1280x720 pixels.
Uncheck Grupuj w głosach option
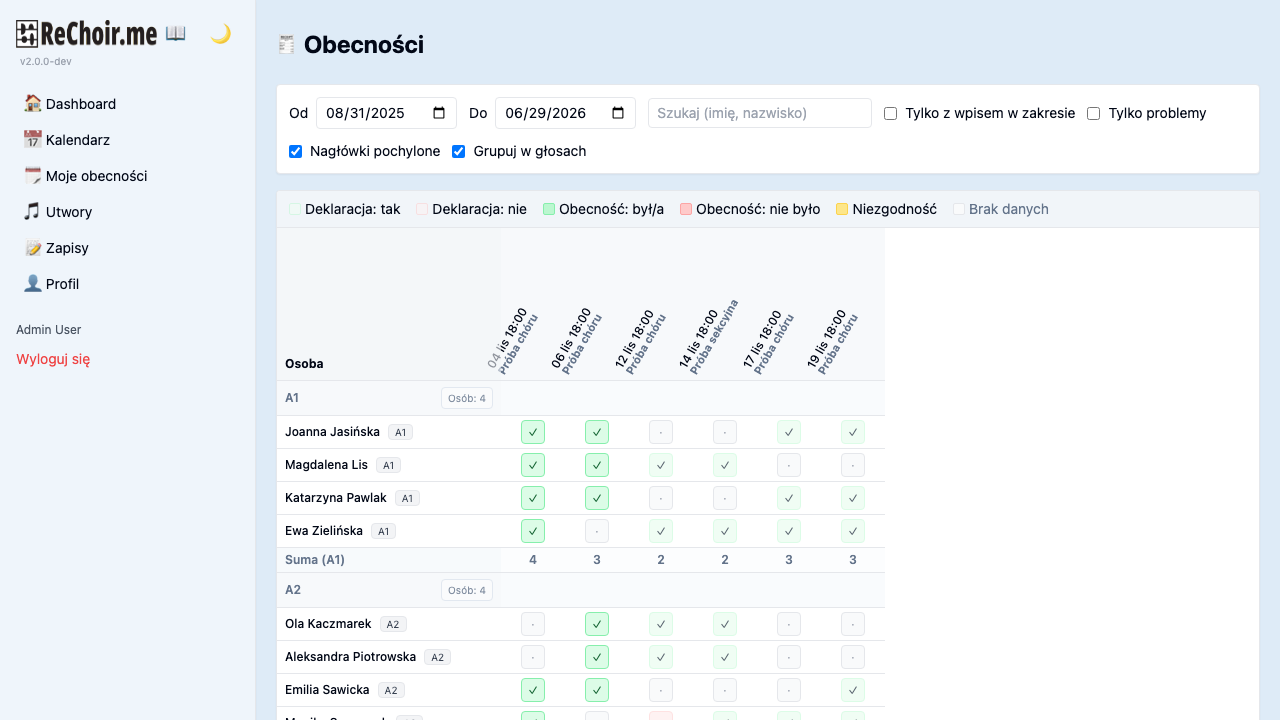tap(459, 152)
